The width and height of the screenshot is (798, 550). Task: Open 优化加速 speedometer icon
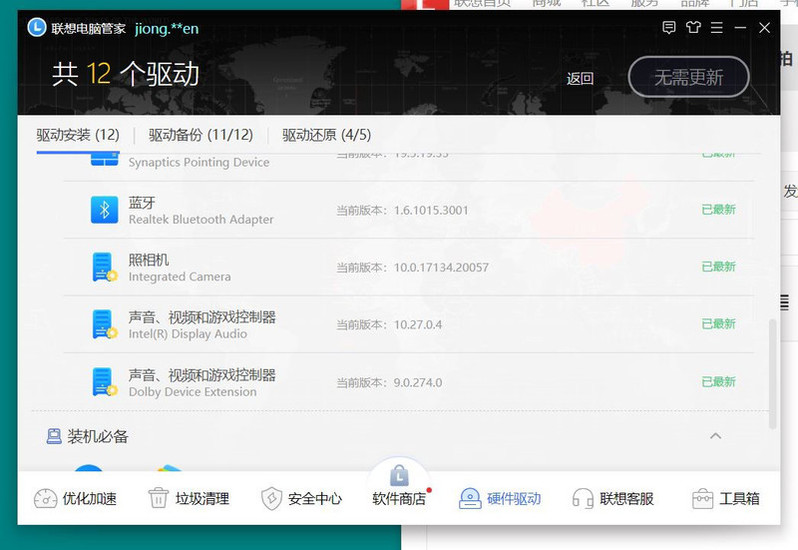click(x=45, y=499)
